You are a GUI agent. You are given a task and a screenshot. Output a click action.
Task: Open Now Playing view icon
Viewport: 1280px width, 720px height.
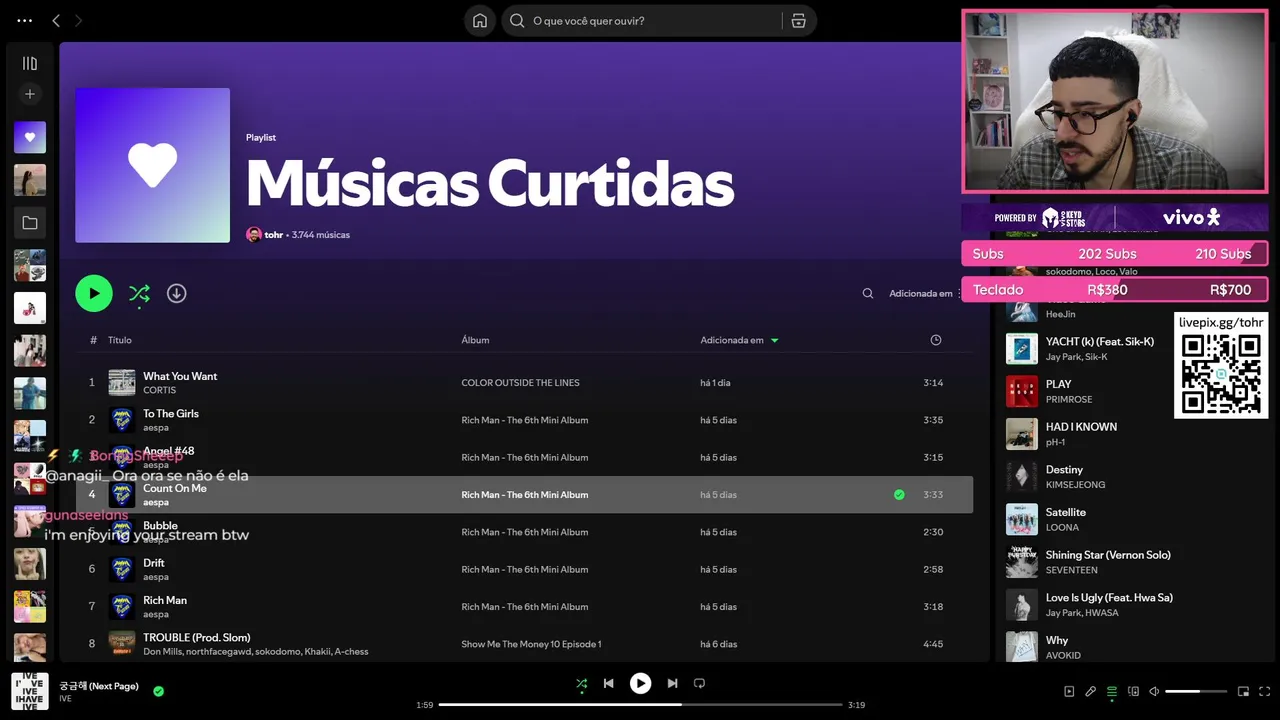[x=1069, y=691]
